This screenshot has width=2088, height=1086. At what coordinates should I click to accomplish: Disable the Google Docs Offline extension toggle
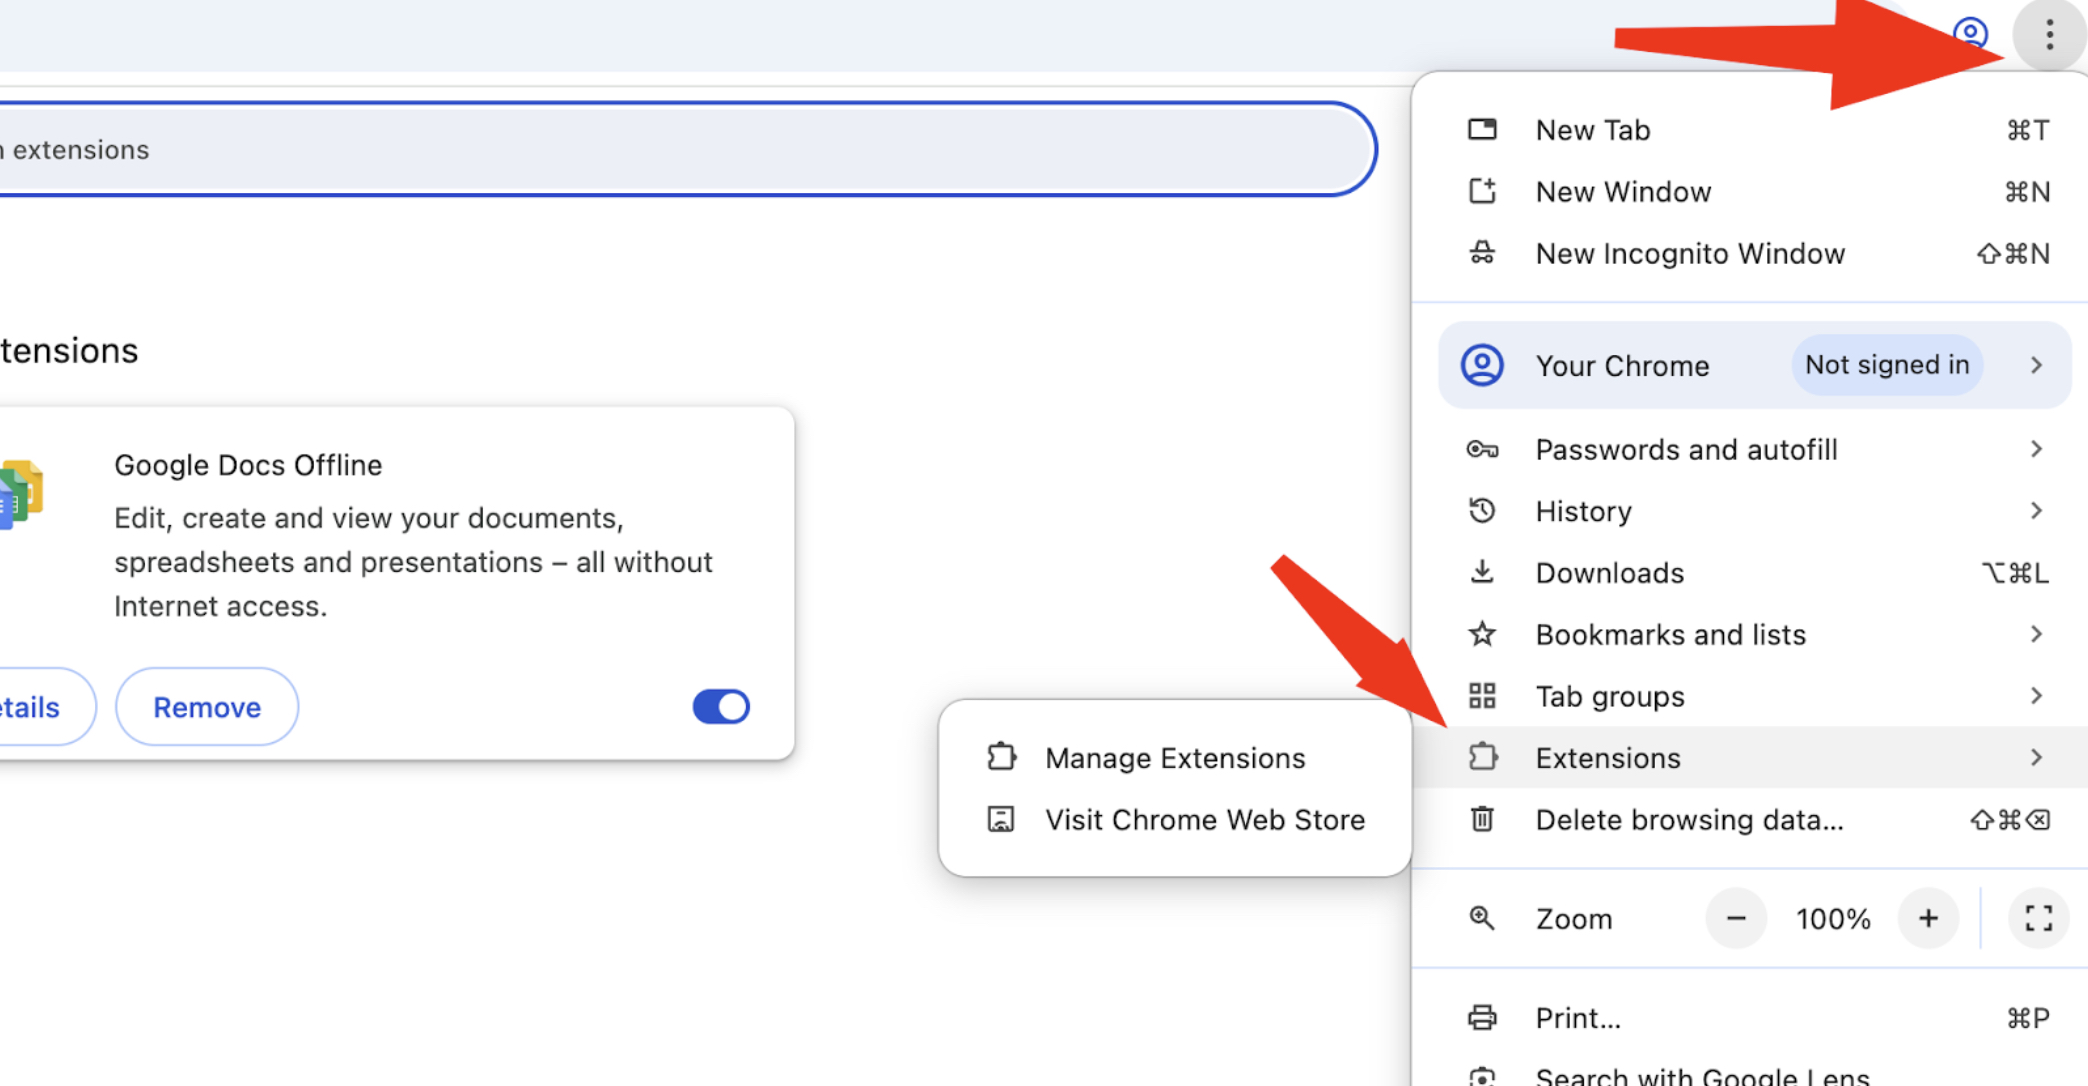(x=721, y=707)
